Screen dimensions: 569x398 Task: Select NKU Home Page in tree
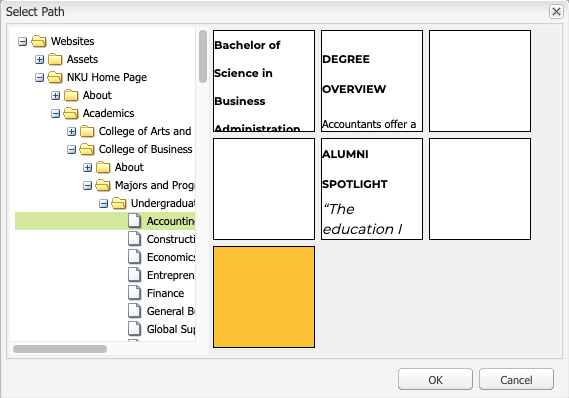107,77
